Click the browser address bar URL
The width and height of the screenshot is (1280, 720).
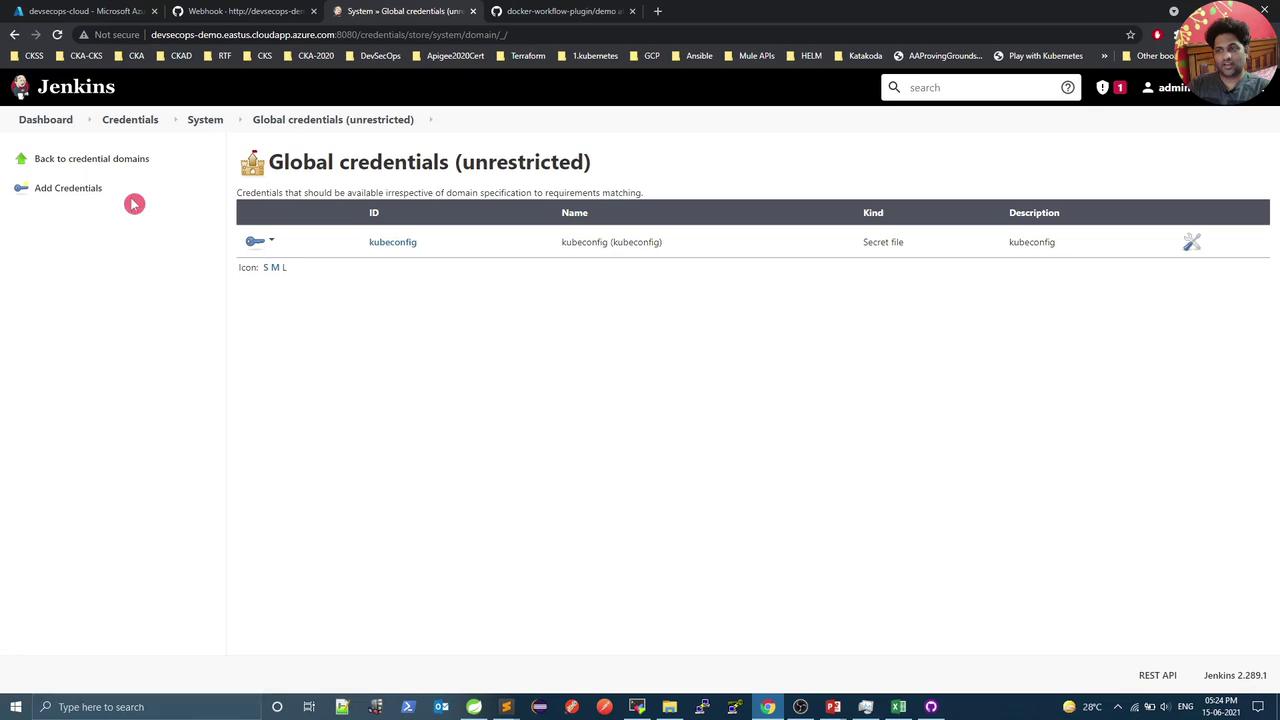click(329, 34)
